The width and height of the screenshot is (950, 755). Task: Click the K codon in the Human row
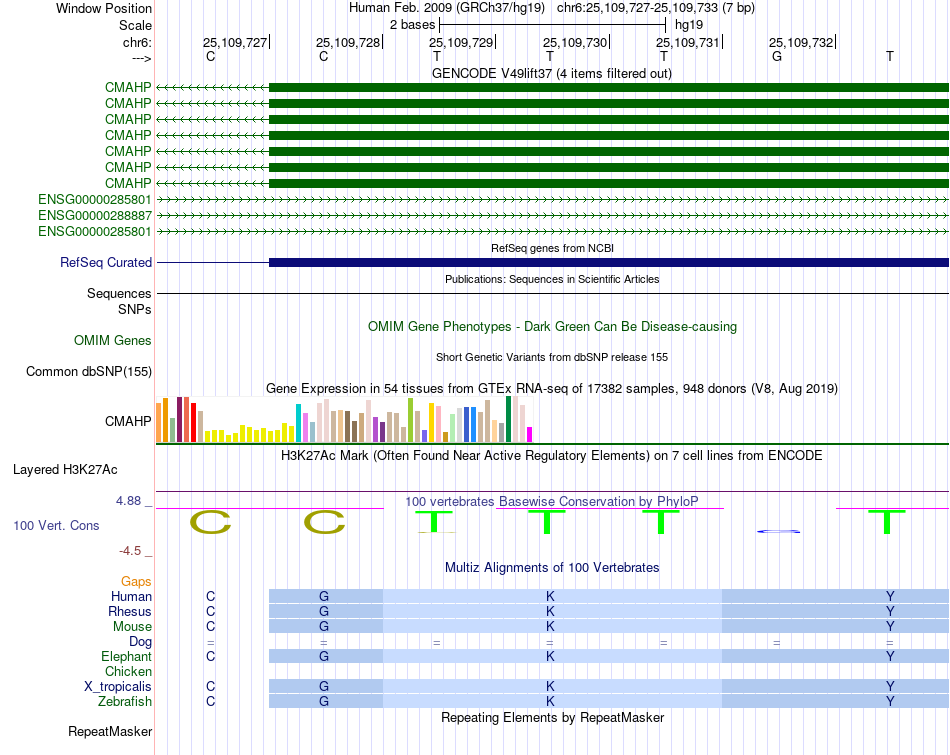(550, 596)
